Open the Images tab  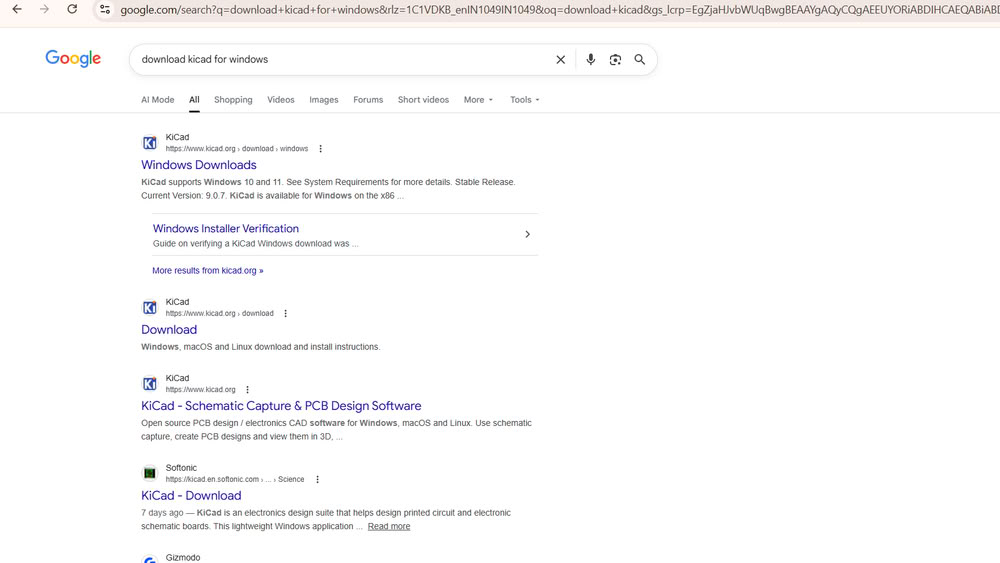tap(323, 99)
